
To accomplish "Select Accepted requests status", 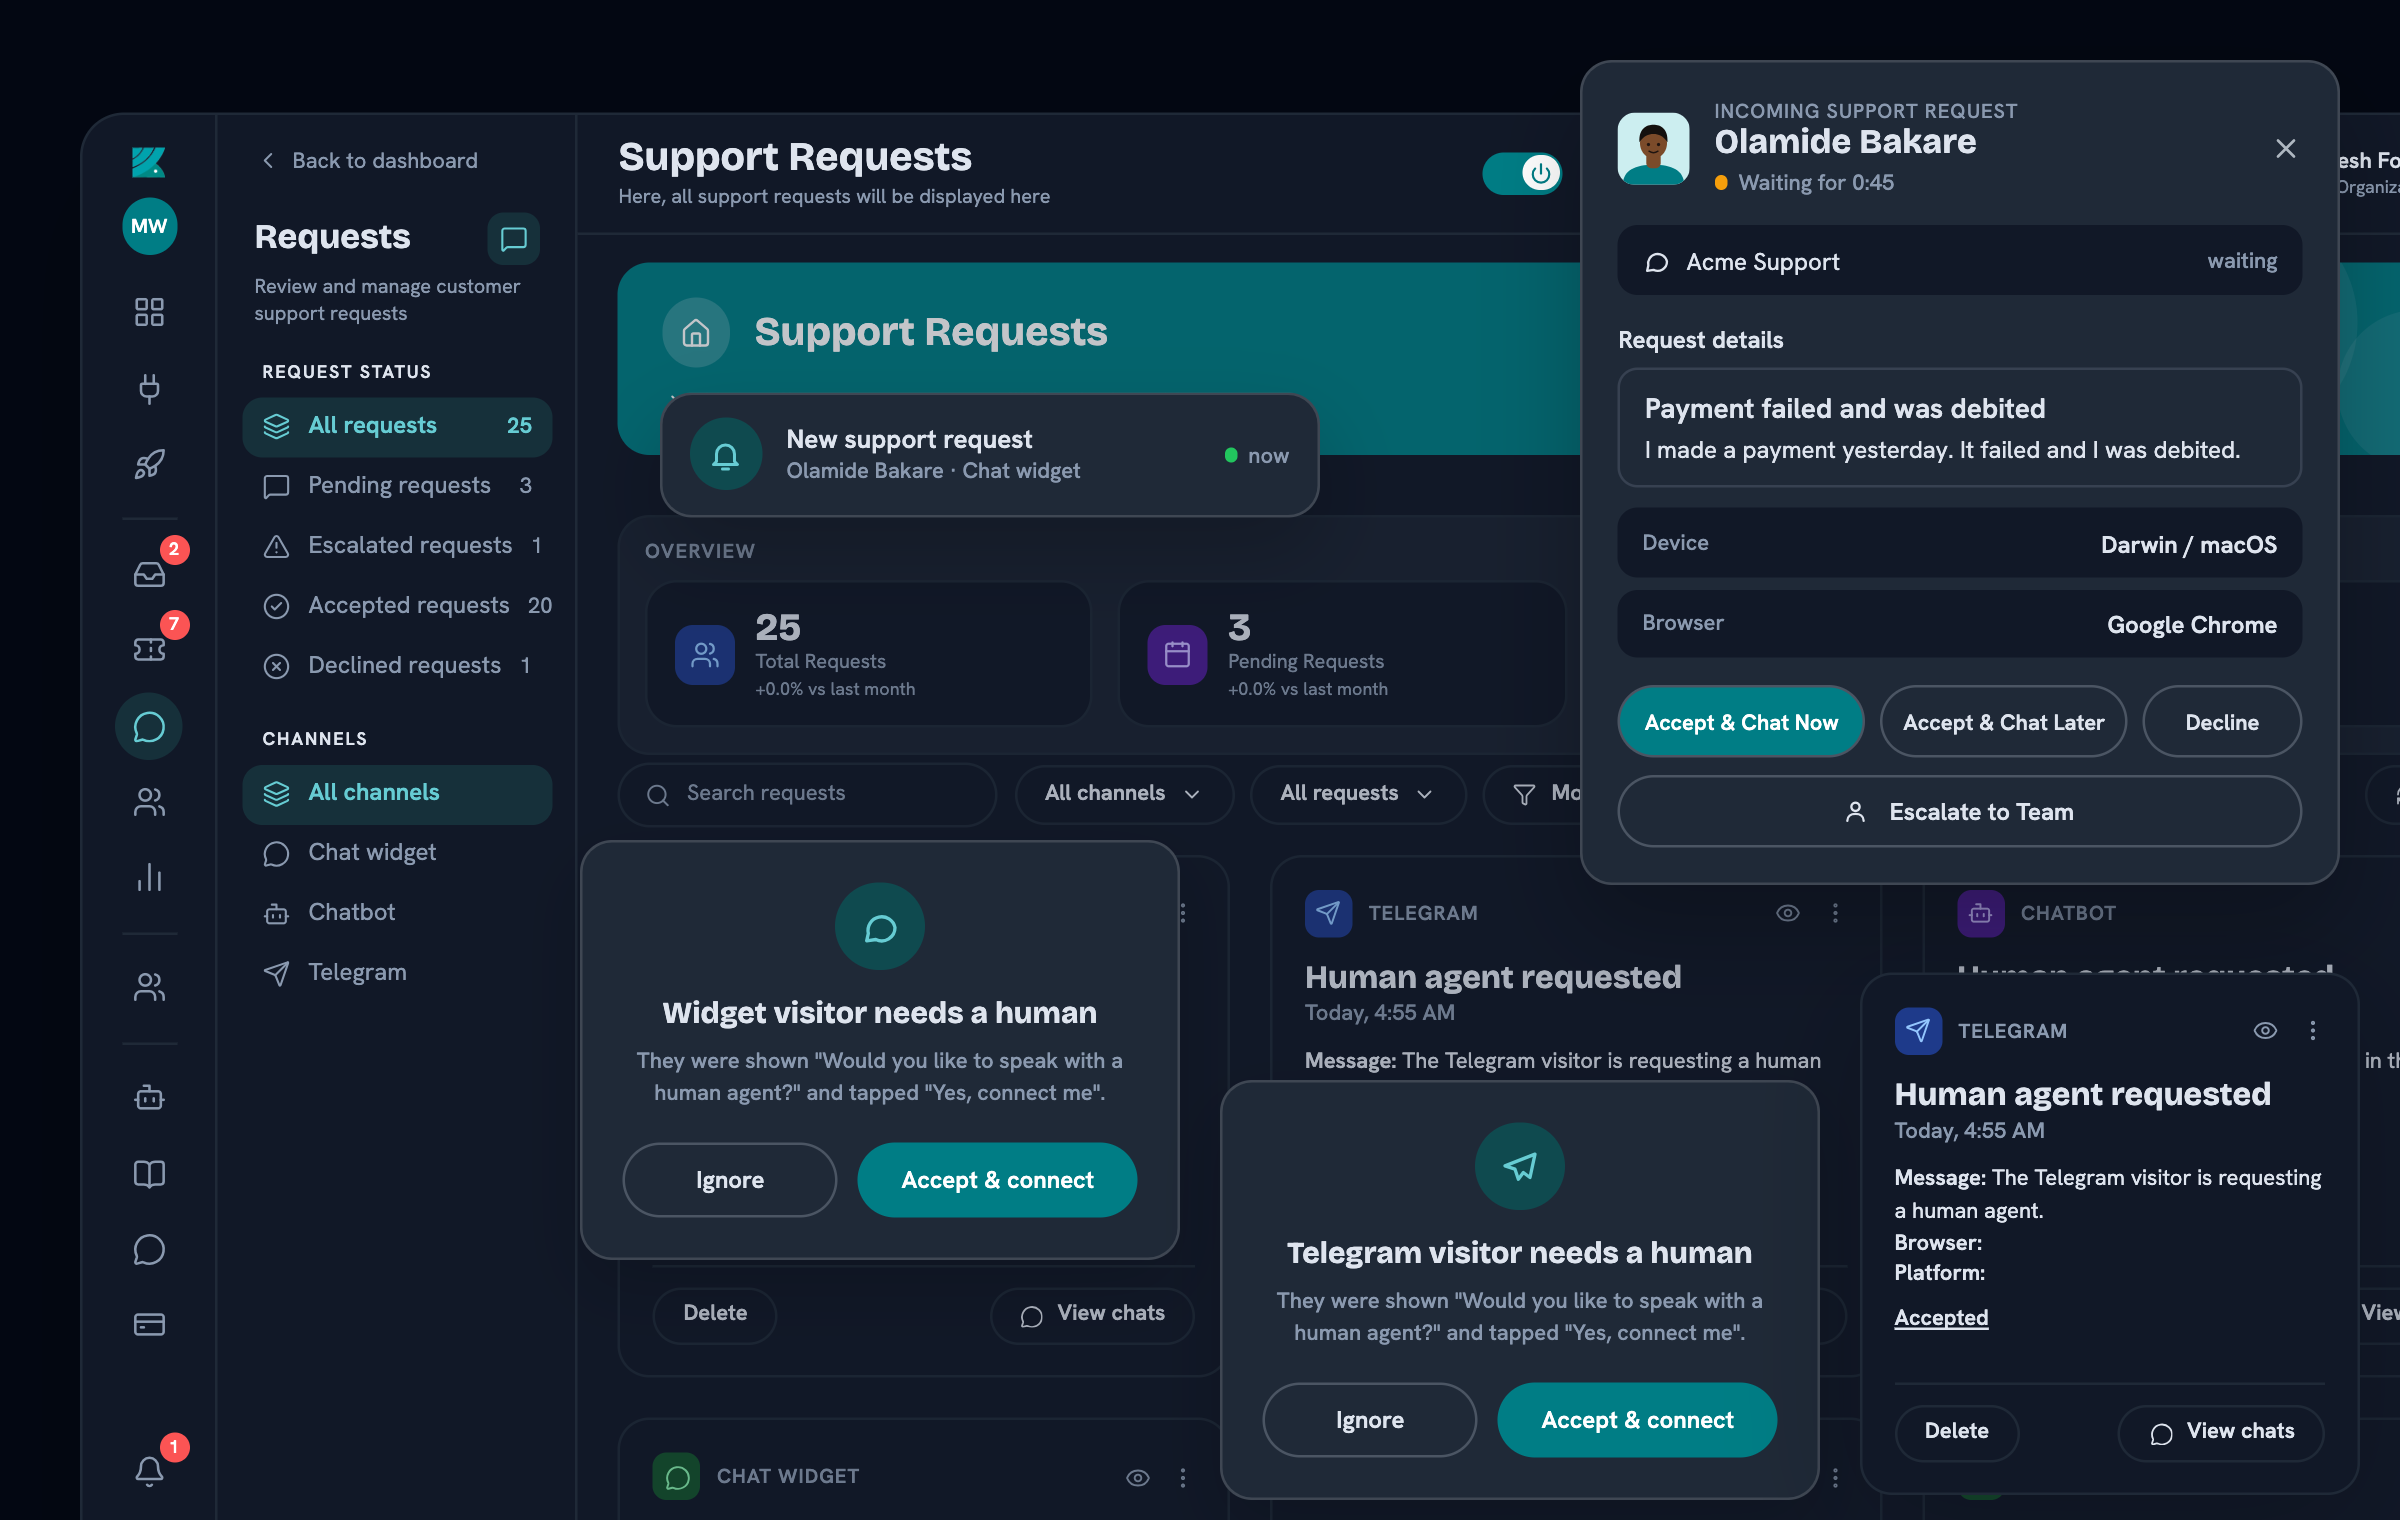I will (397, 606).
